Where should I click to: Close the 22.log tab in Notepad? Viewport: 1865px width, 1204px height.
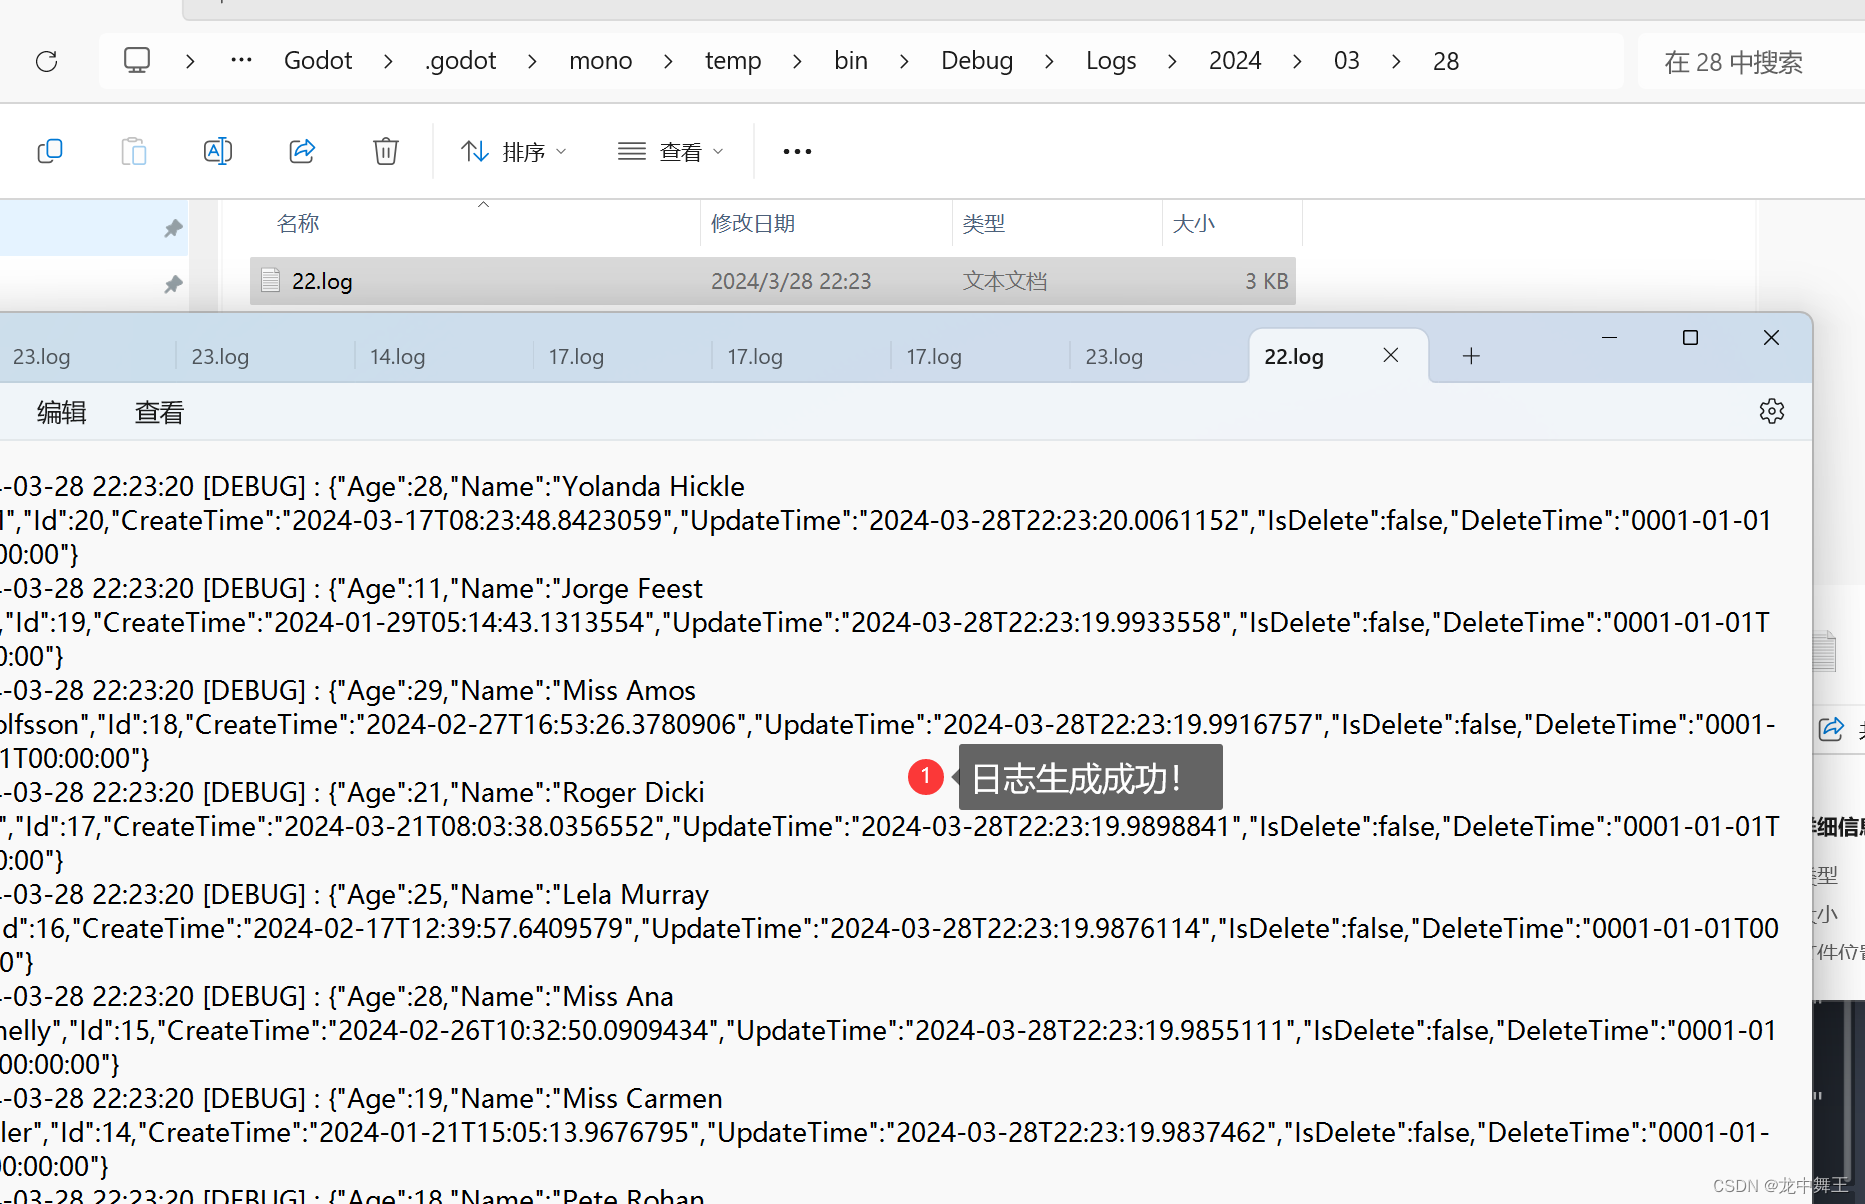(x=1390, y=355)
